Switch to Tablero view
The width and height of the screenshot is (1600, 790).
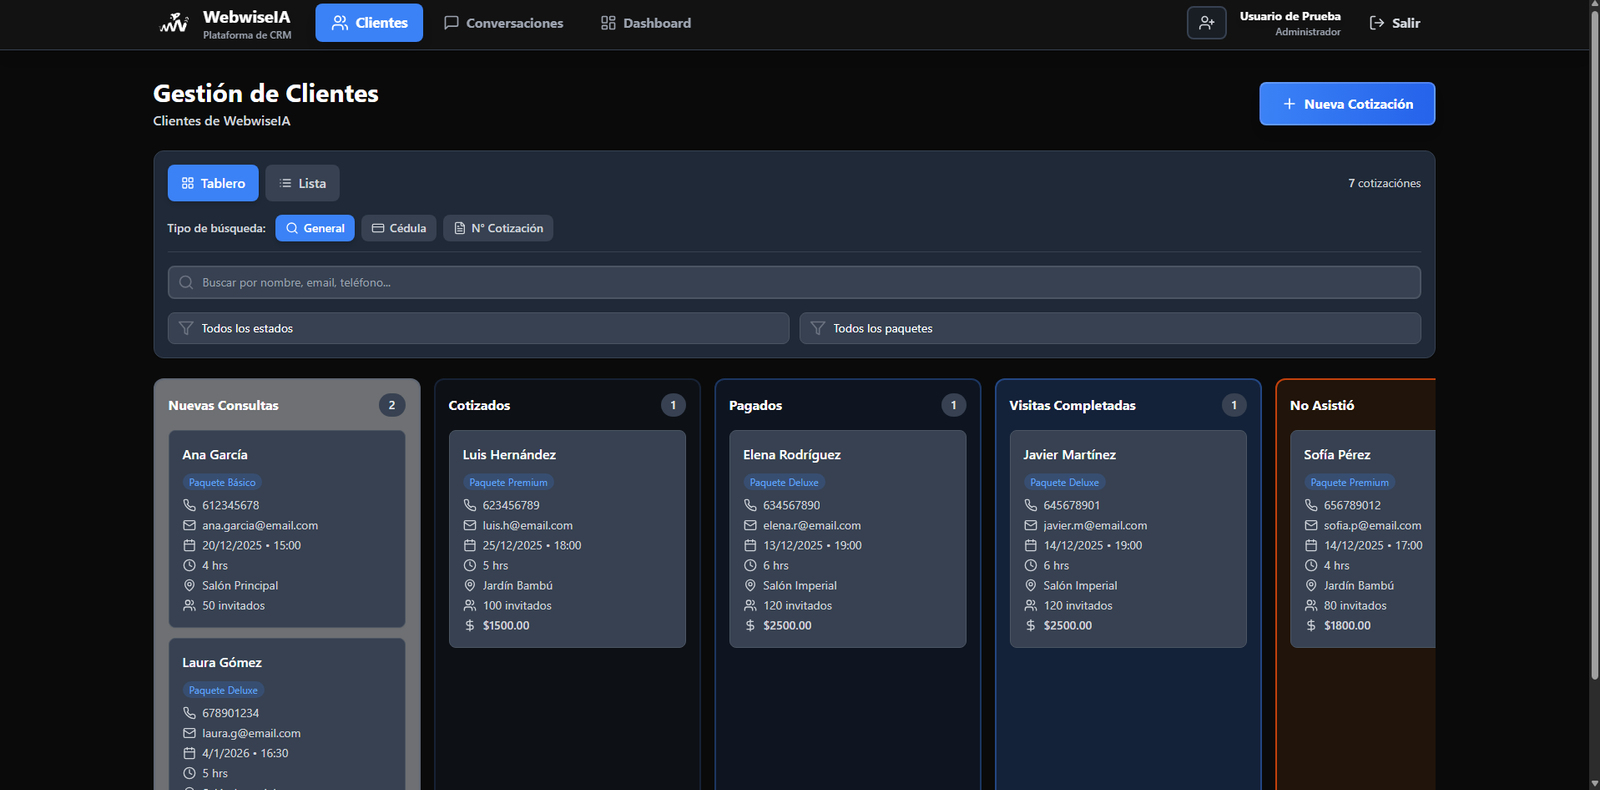213,183
